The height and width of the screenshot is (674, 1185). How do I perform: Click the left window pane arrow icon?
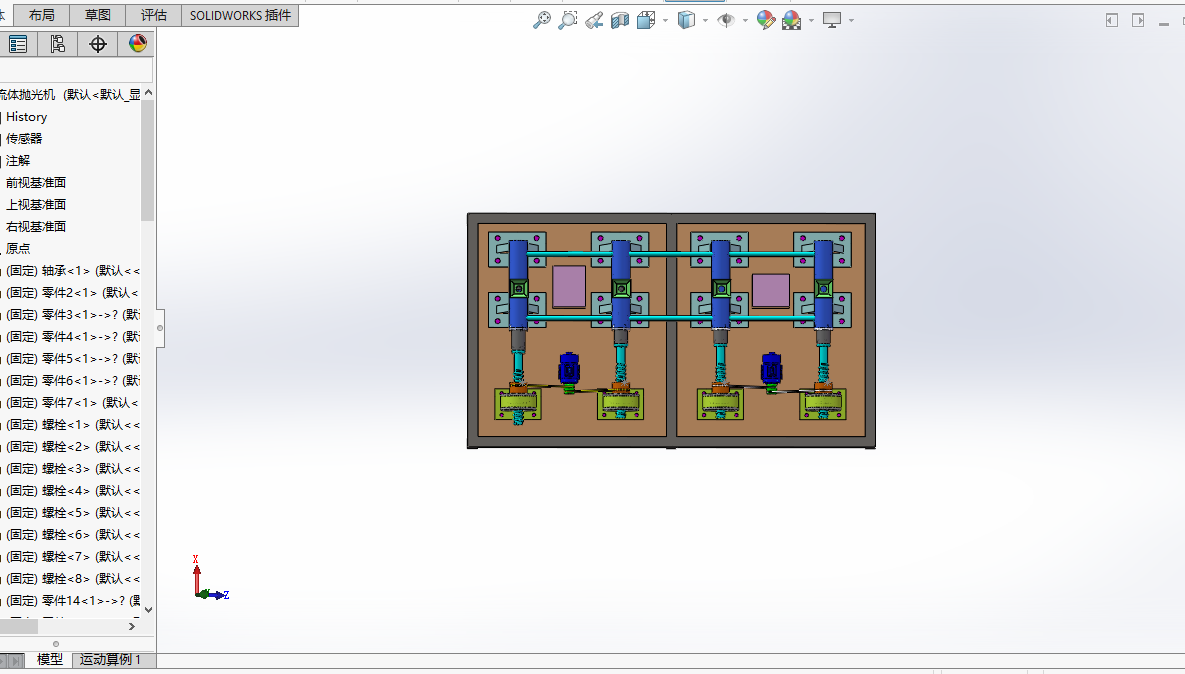click(1112, 20)
